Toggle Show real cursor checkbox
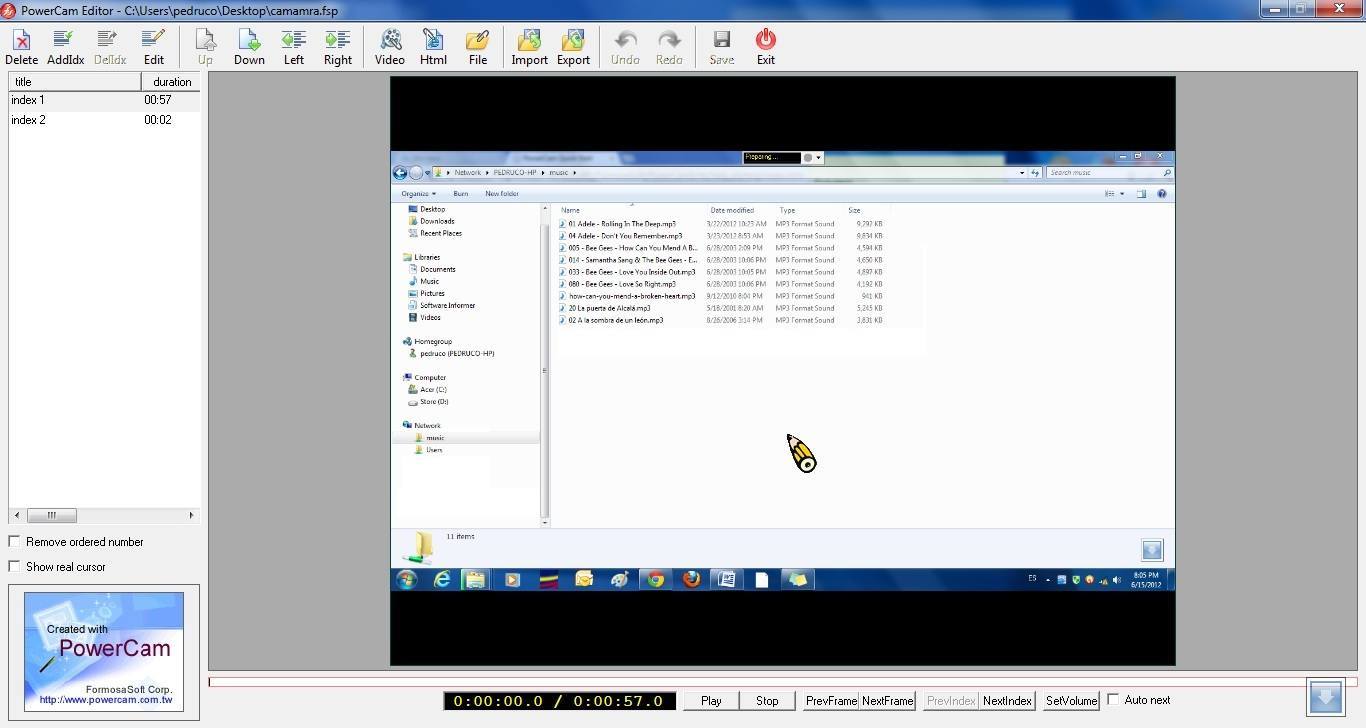The width and height of the screenshot is (1366, 728). tap(15, 566)
